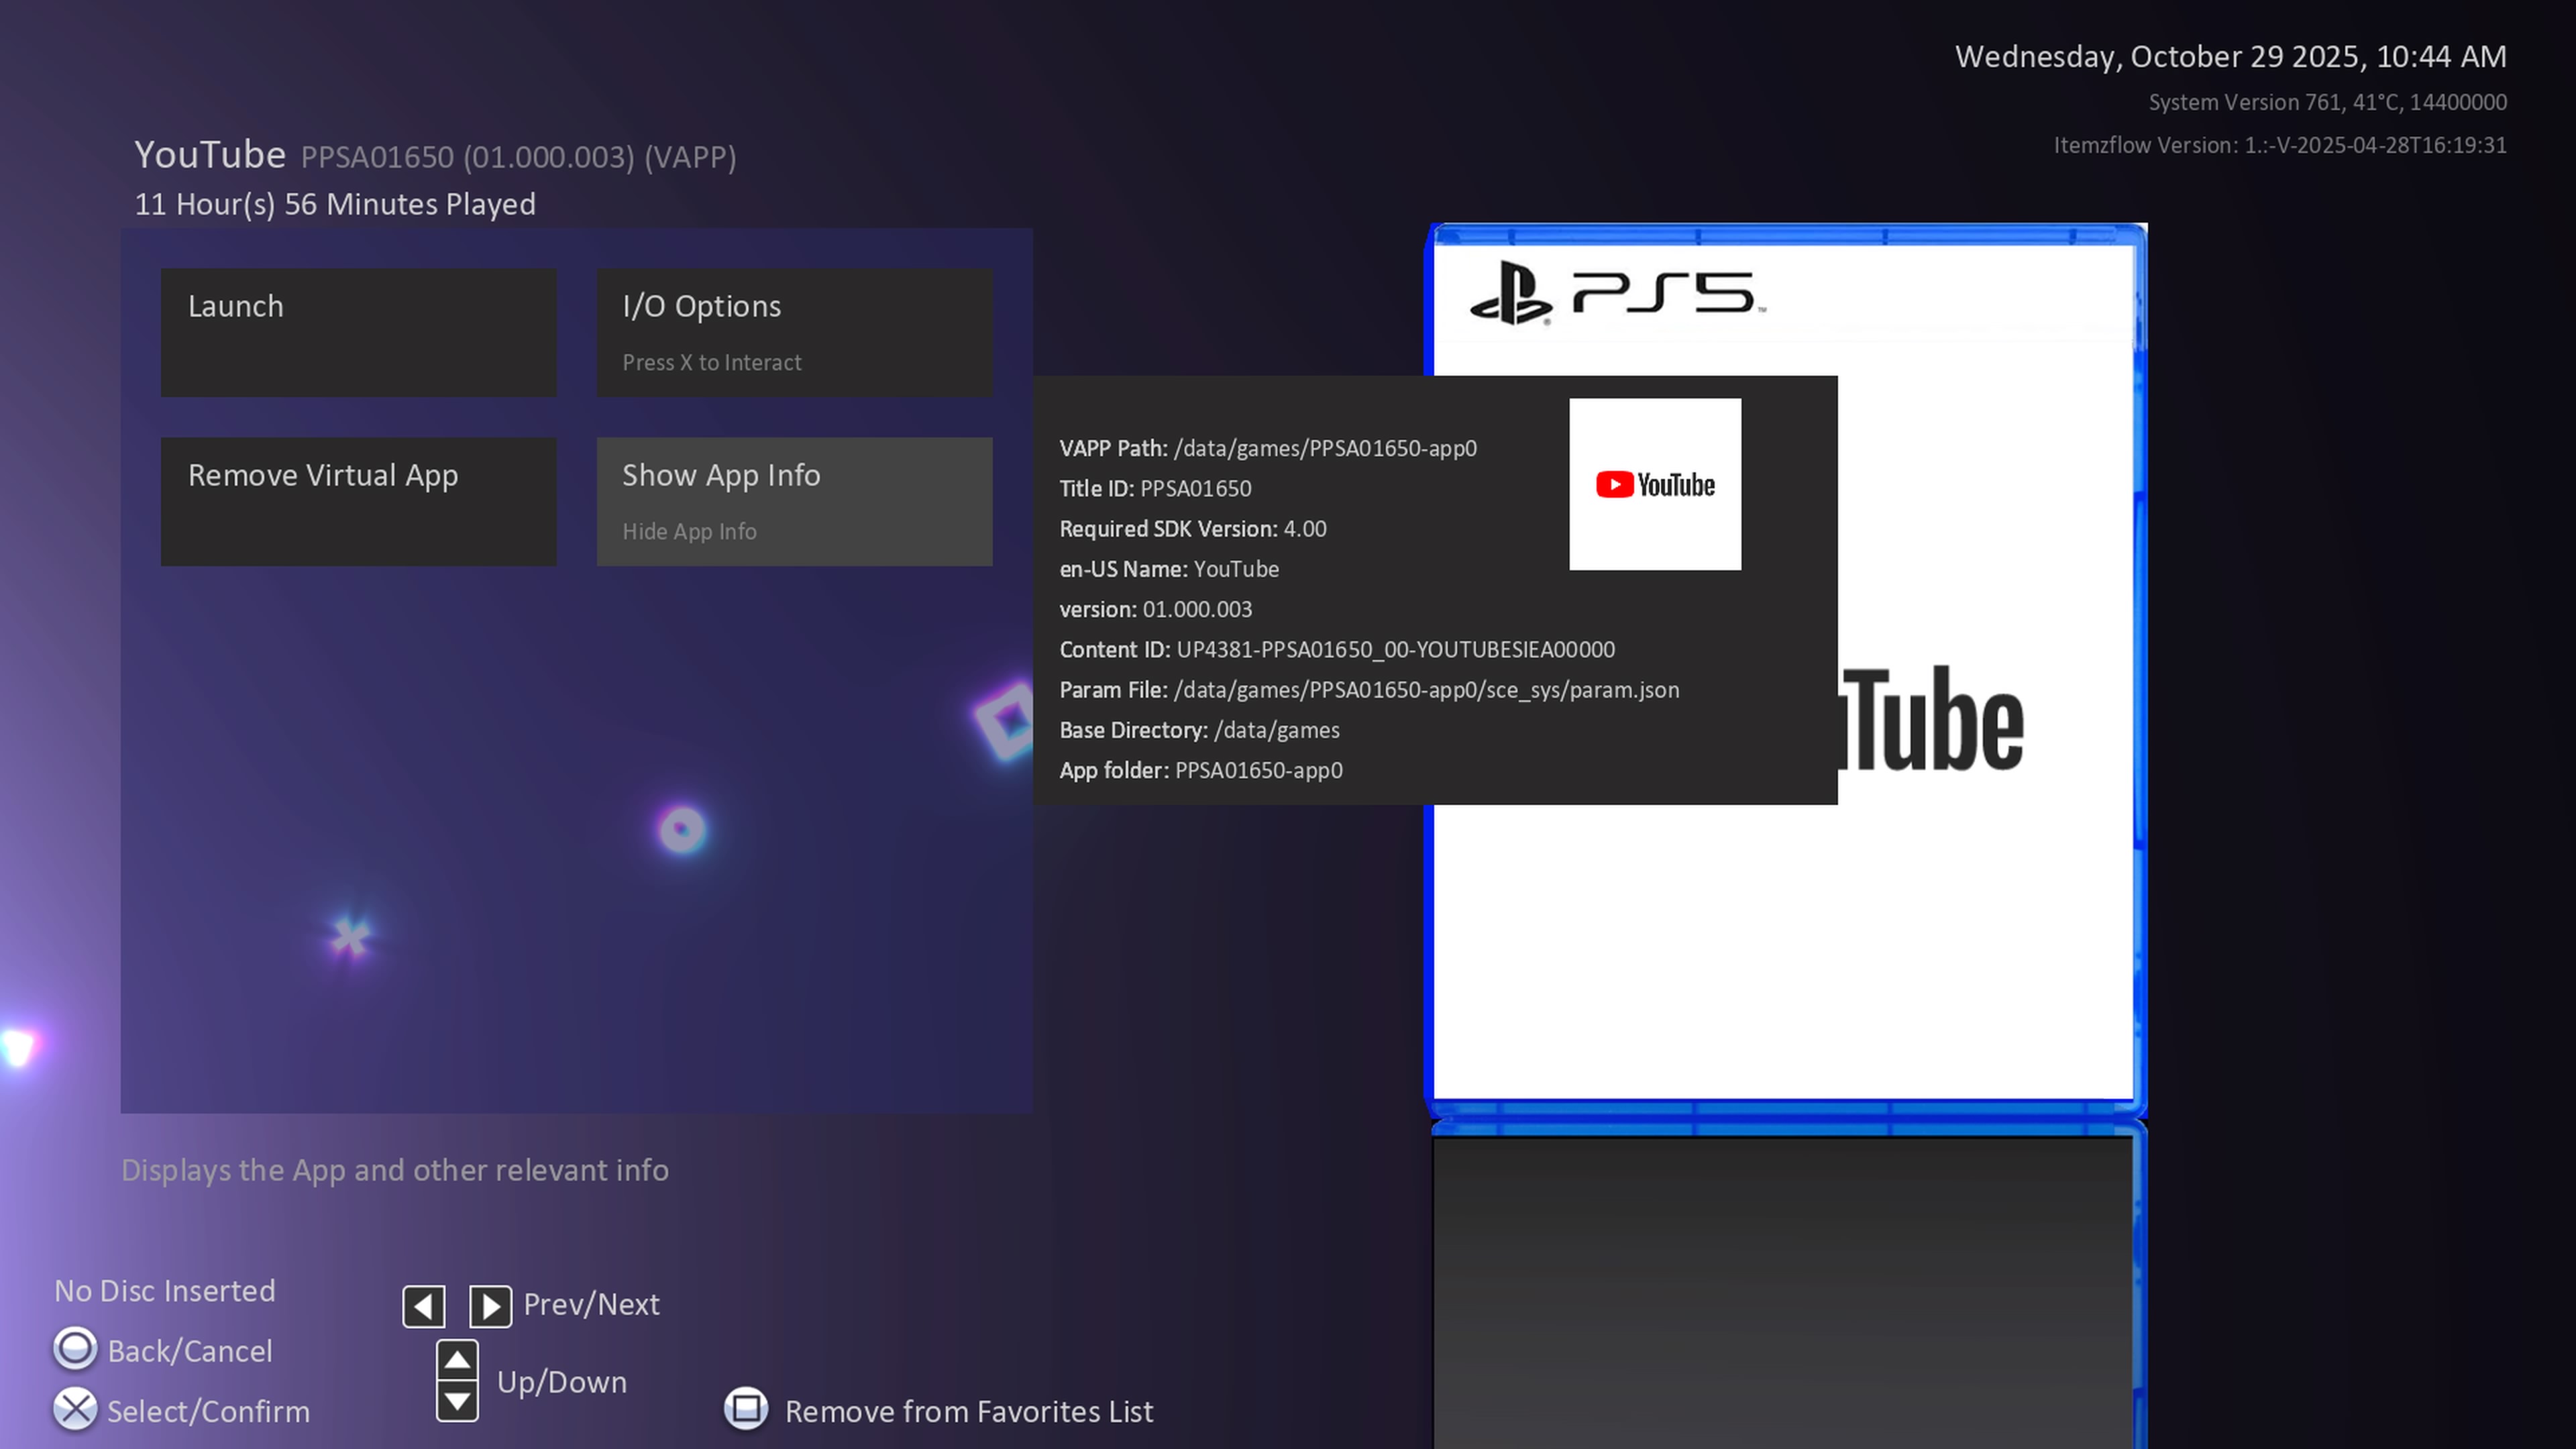The image size is (2576, 1449).
Task: Click the square Remove from Favorites icon
Action: (746, 1408)
